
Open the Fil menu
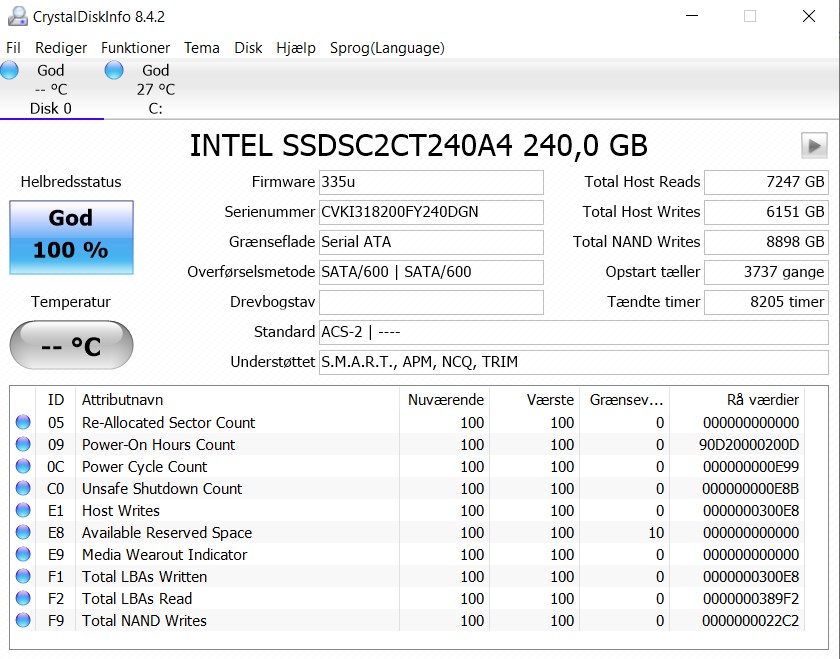click(x=13, y=48)
